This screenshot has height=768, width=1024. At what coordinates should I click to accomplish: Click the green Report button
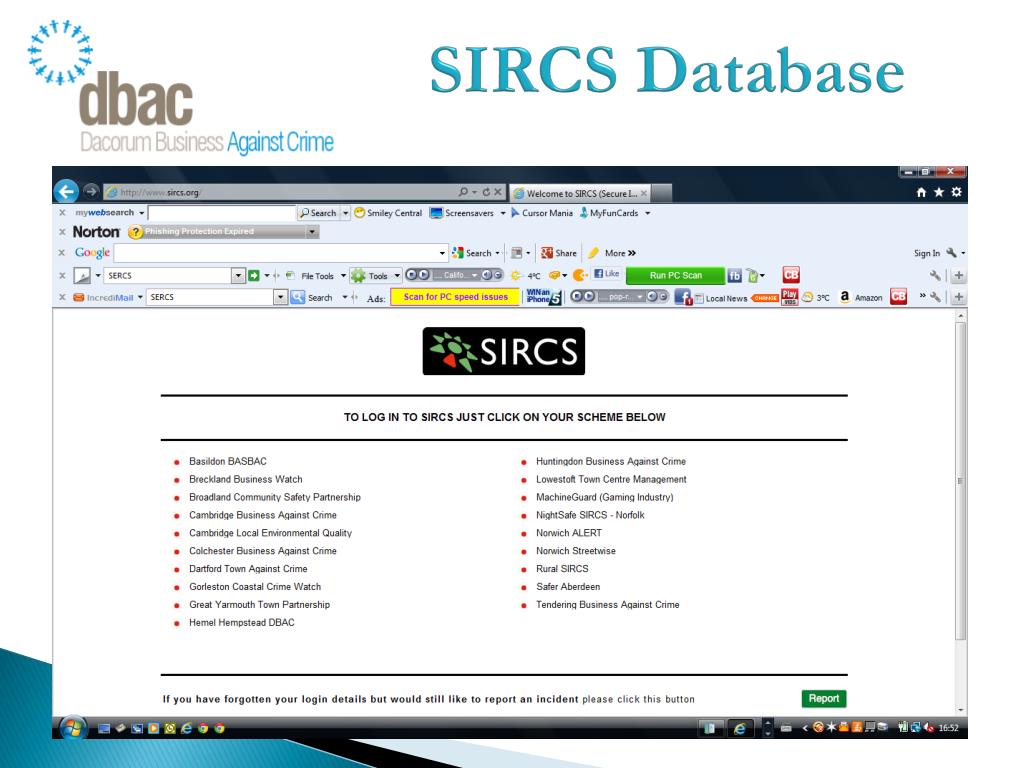(824, 698)
